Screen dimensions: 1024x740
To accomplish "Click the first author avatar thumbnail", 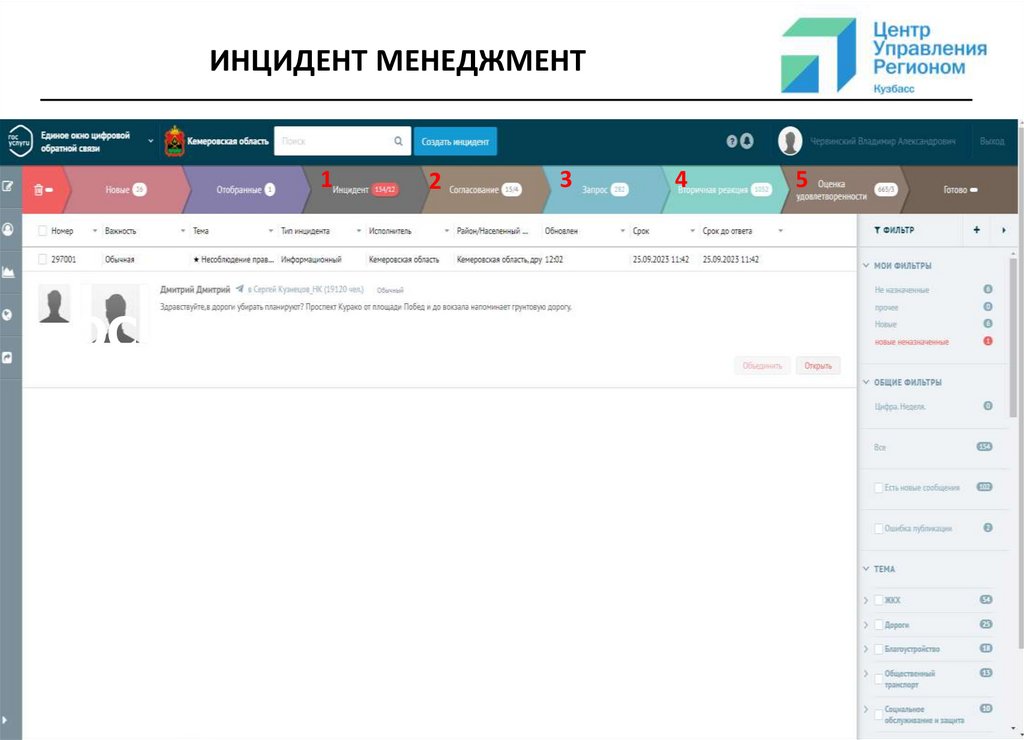I will 54,305.
